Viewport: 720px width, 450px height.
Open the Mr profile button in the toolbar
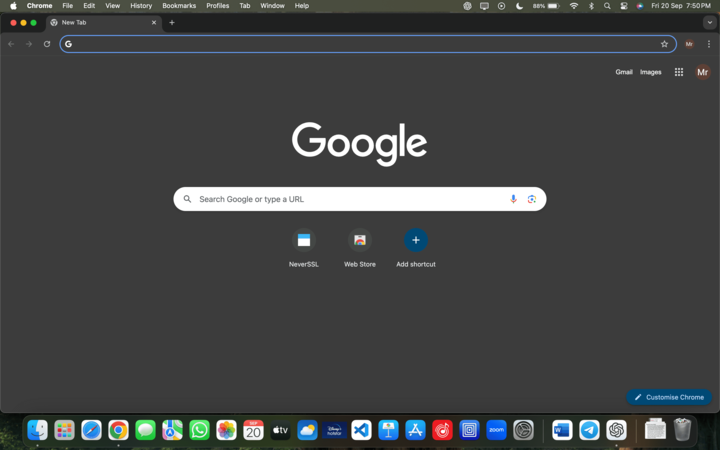pyautogui.click(x=689, y=44)
